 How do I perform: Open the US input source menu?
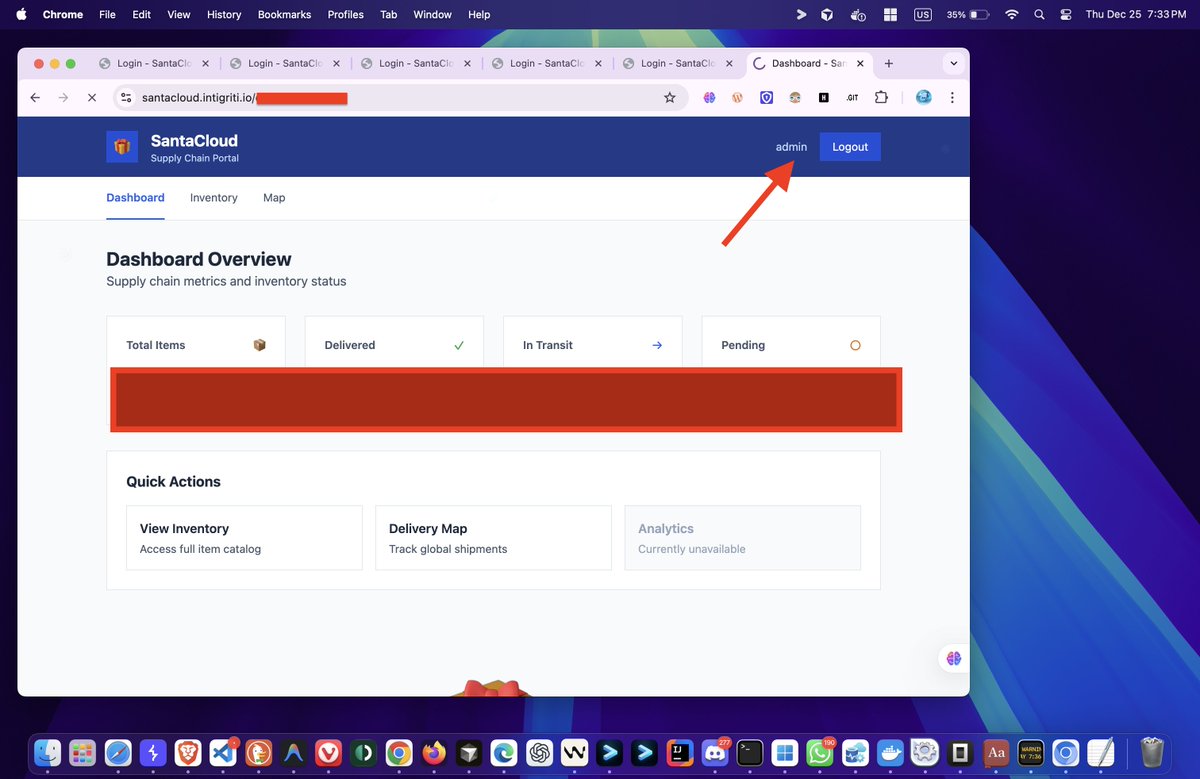coord(921,15)
